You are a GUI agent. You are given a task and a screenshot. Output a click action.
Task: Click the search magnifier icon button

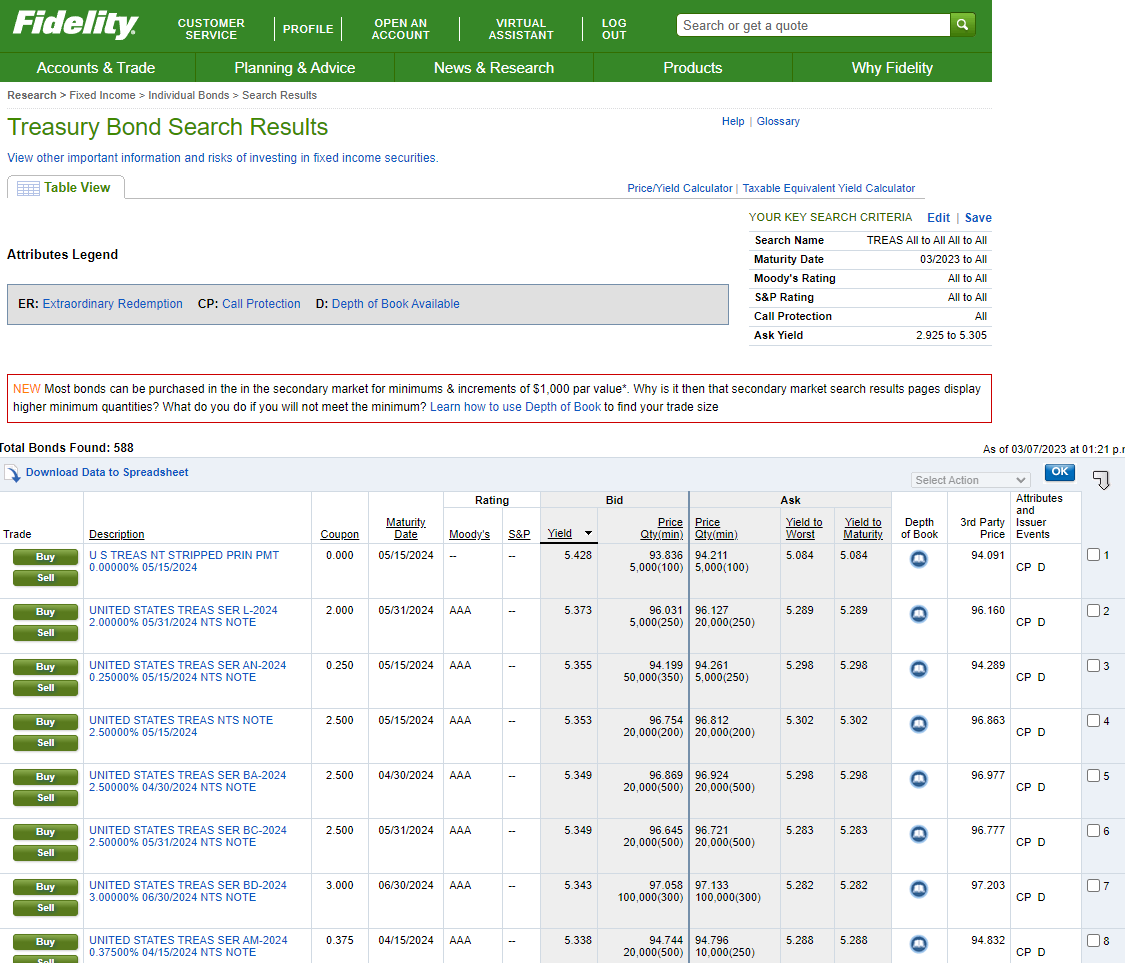pyautogui.click(x=962, y=24)
